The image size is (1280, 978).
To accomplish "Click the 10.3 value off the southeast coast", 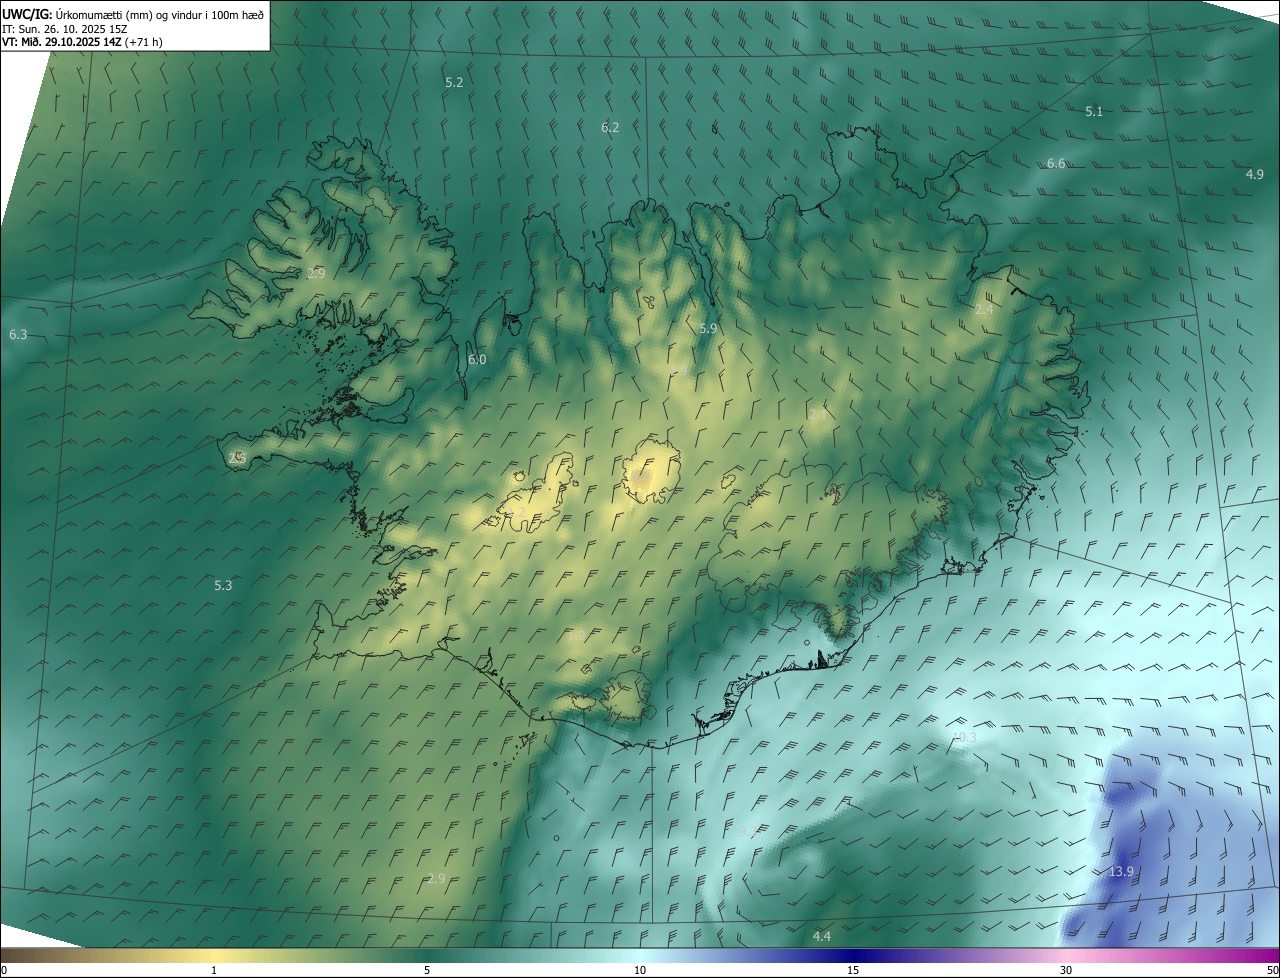I will pos(964,737).
